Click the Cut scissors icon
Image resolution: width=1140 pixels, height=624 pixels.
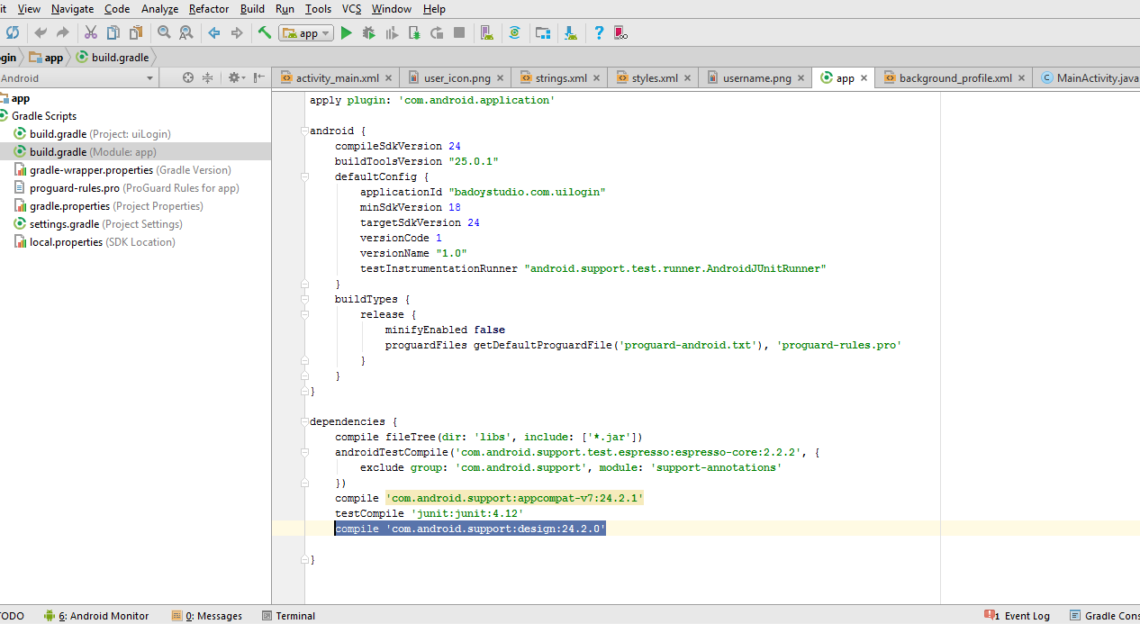point(91,33)
